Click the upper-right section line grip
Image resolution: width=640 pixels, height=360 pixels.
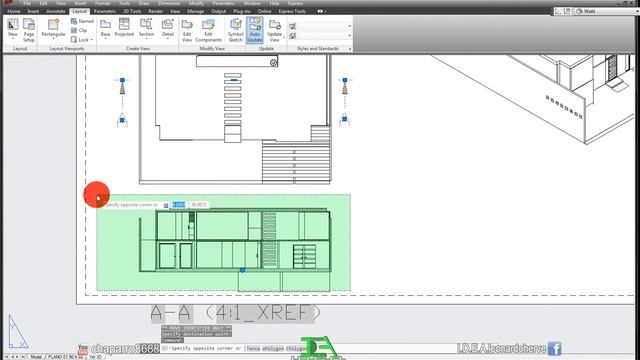point(344,80)
